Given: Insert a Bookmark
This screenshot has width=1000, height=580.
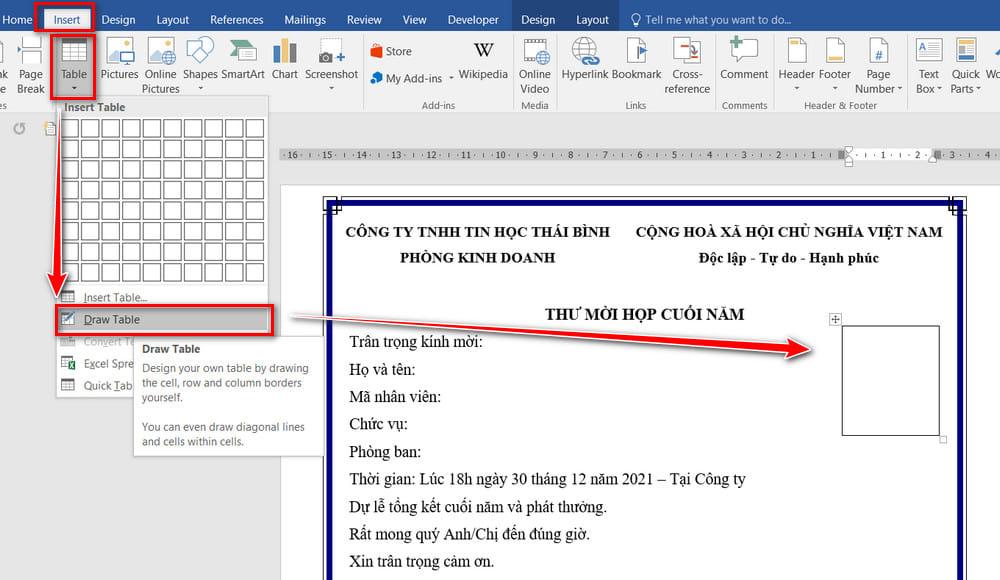Looking at the screenshot, I should tap(636, 59).
